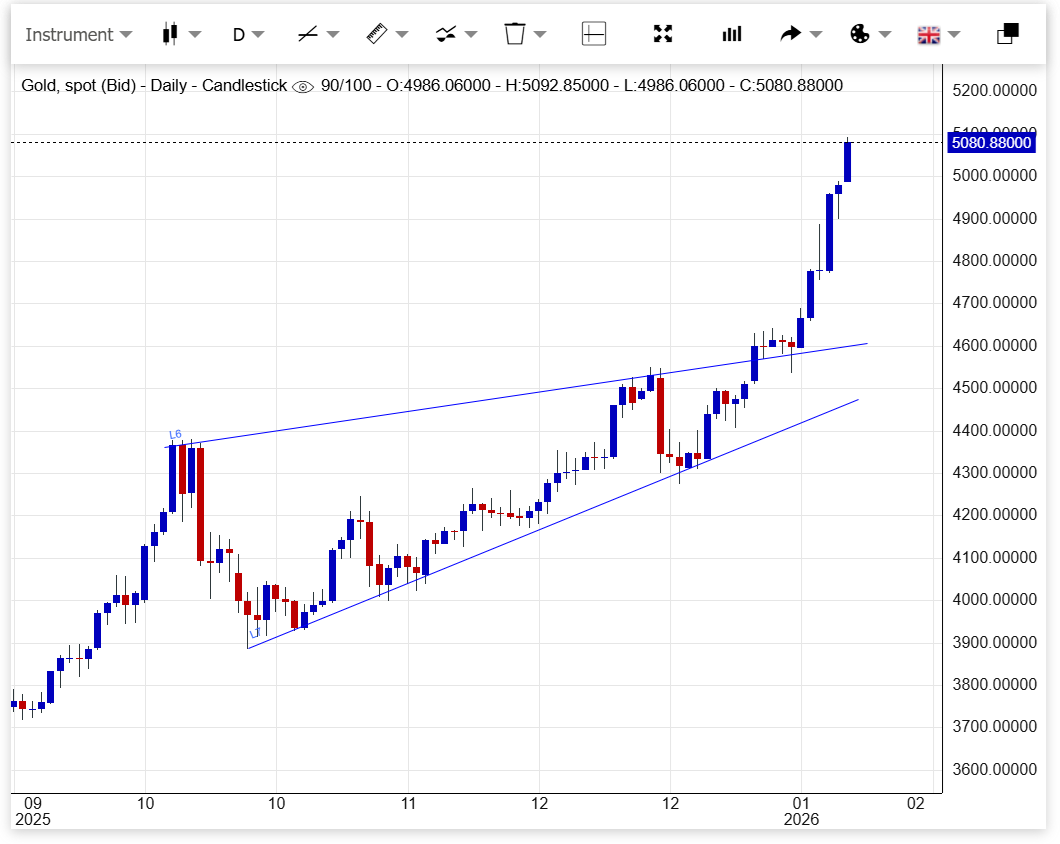Image resolution: width=1060 pixels, height=844 pixels.
Task: Toggle the crosshair cursor mode
Action: (x=594, y=34)
